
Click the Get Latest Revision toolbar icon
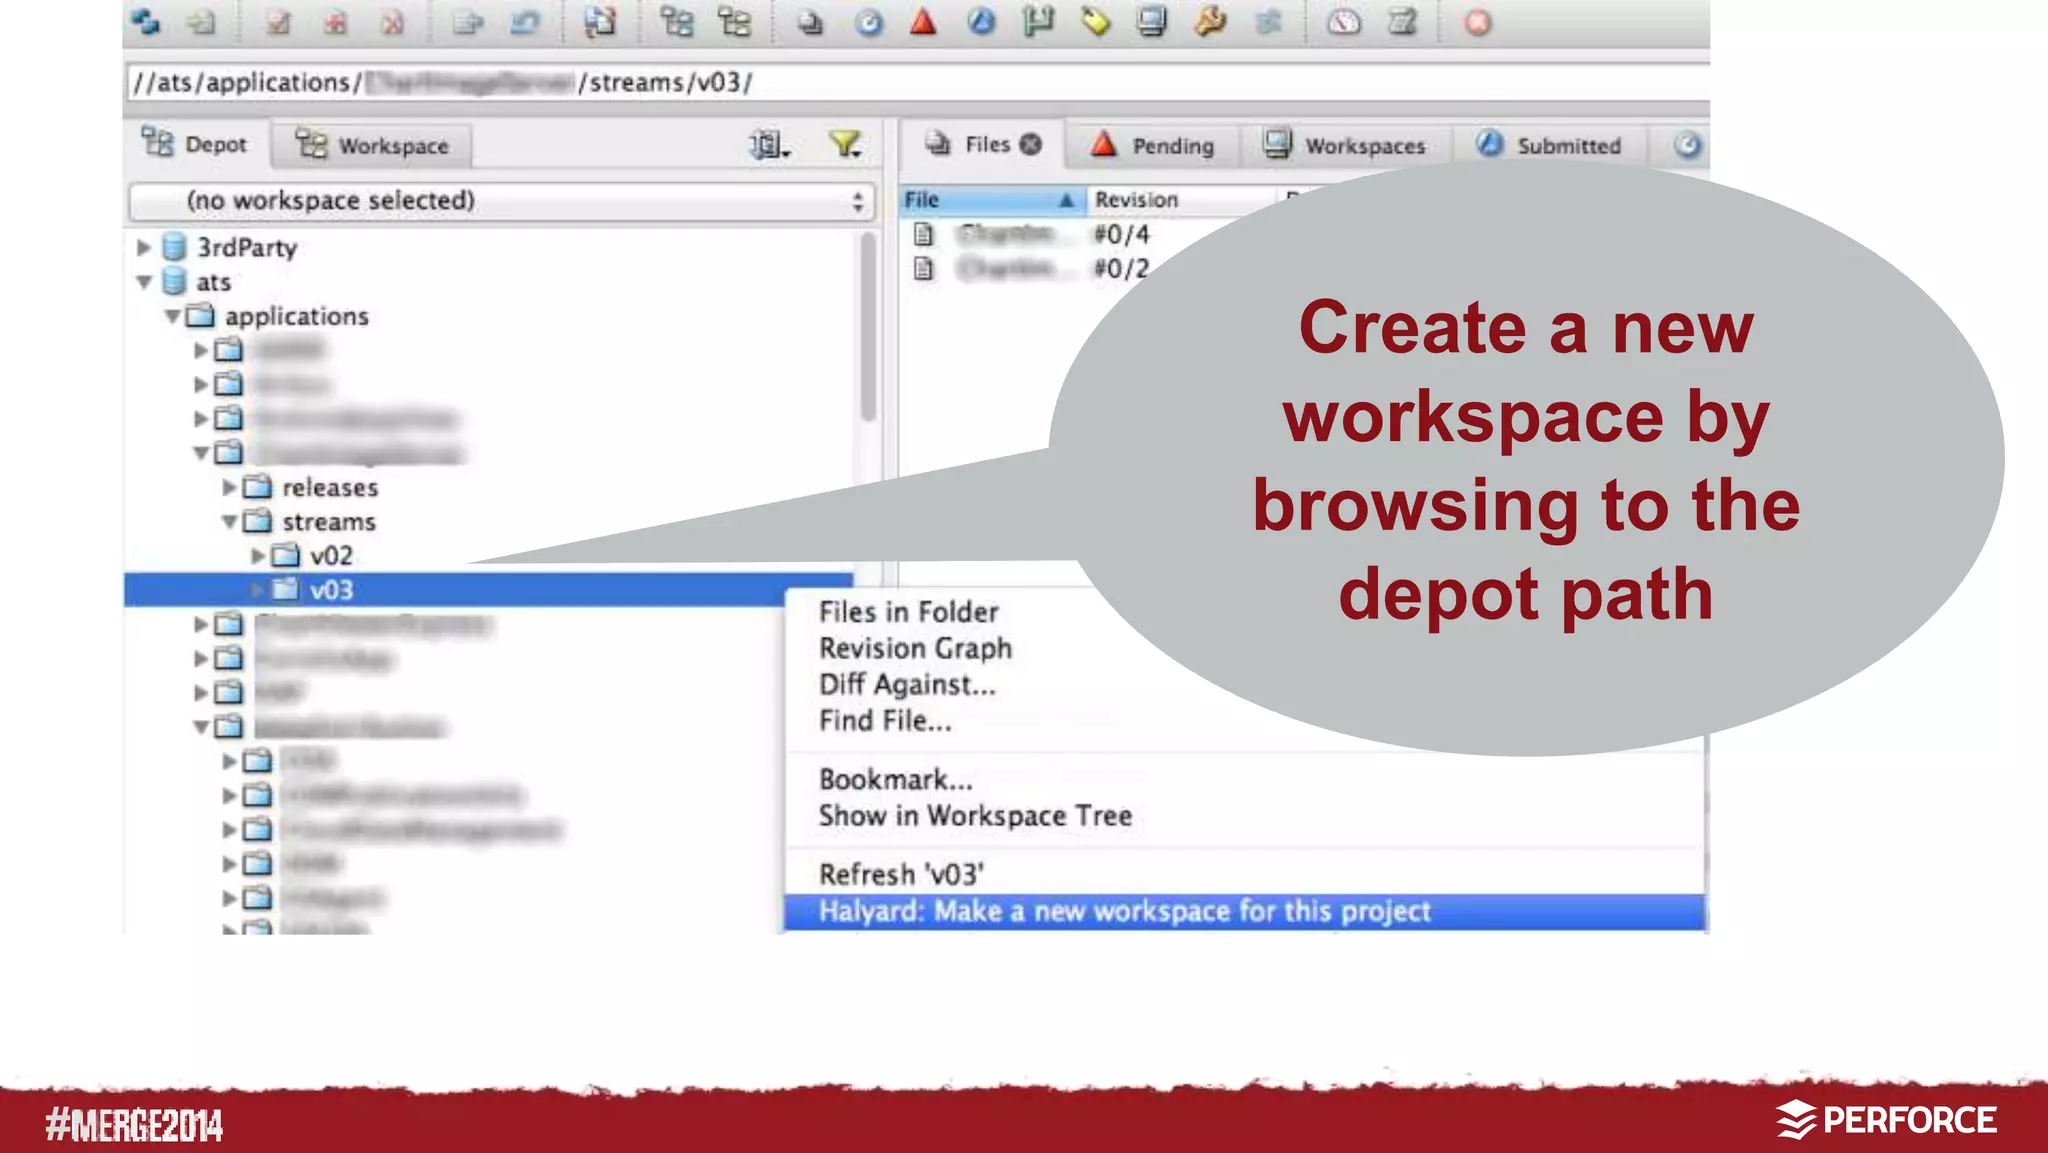(202, 21)
